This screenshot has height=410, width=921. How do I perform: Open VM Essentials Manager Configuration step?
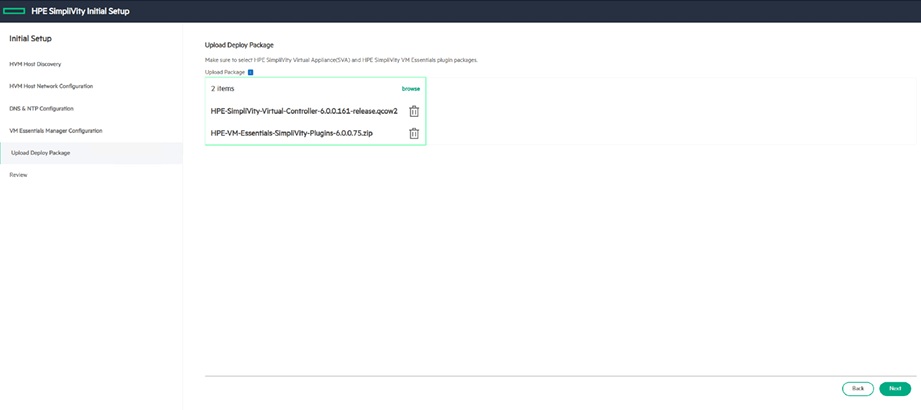56,130
